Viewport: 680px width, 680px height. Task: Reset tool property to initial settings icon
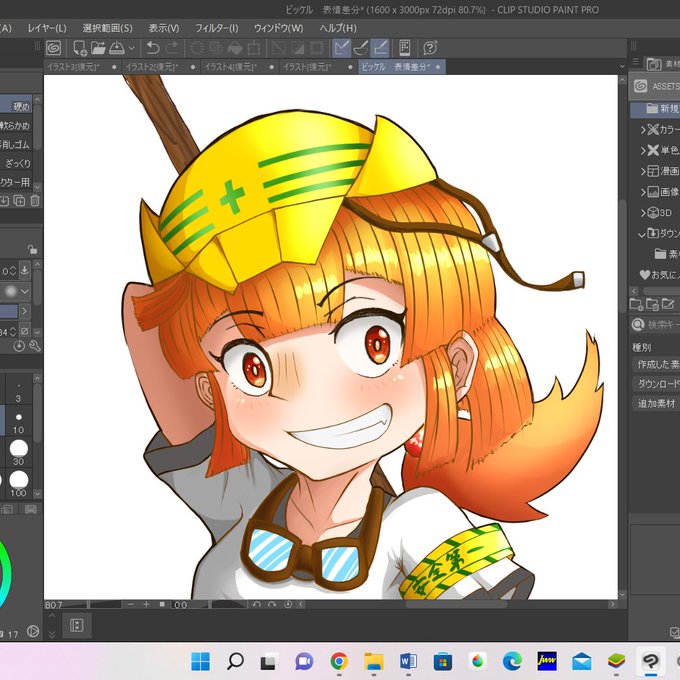[x=19, y=346]
